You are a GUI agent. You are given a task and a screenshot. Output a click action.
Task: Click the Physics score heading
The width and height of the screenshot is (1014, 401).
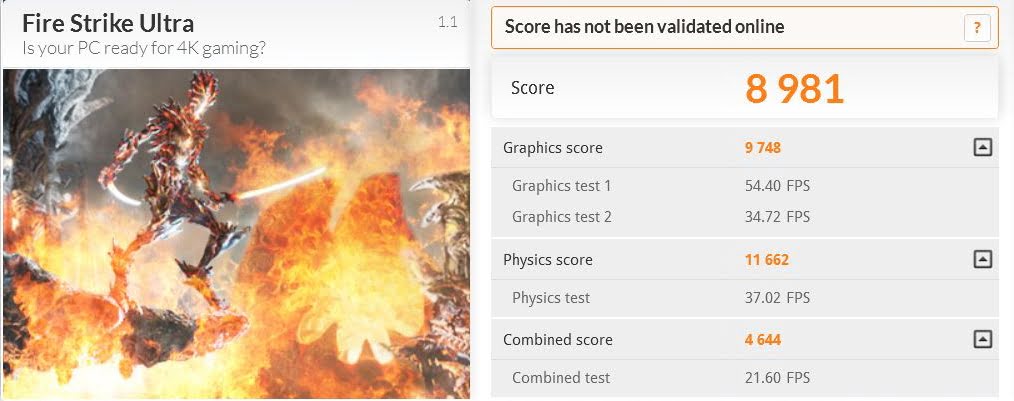(547, 260)
